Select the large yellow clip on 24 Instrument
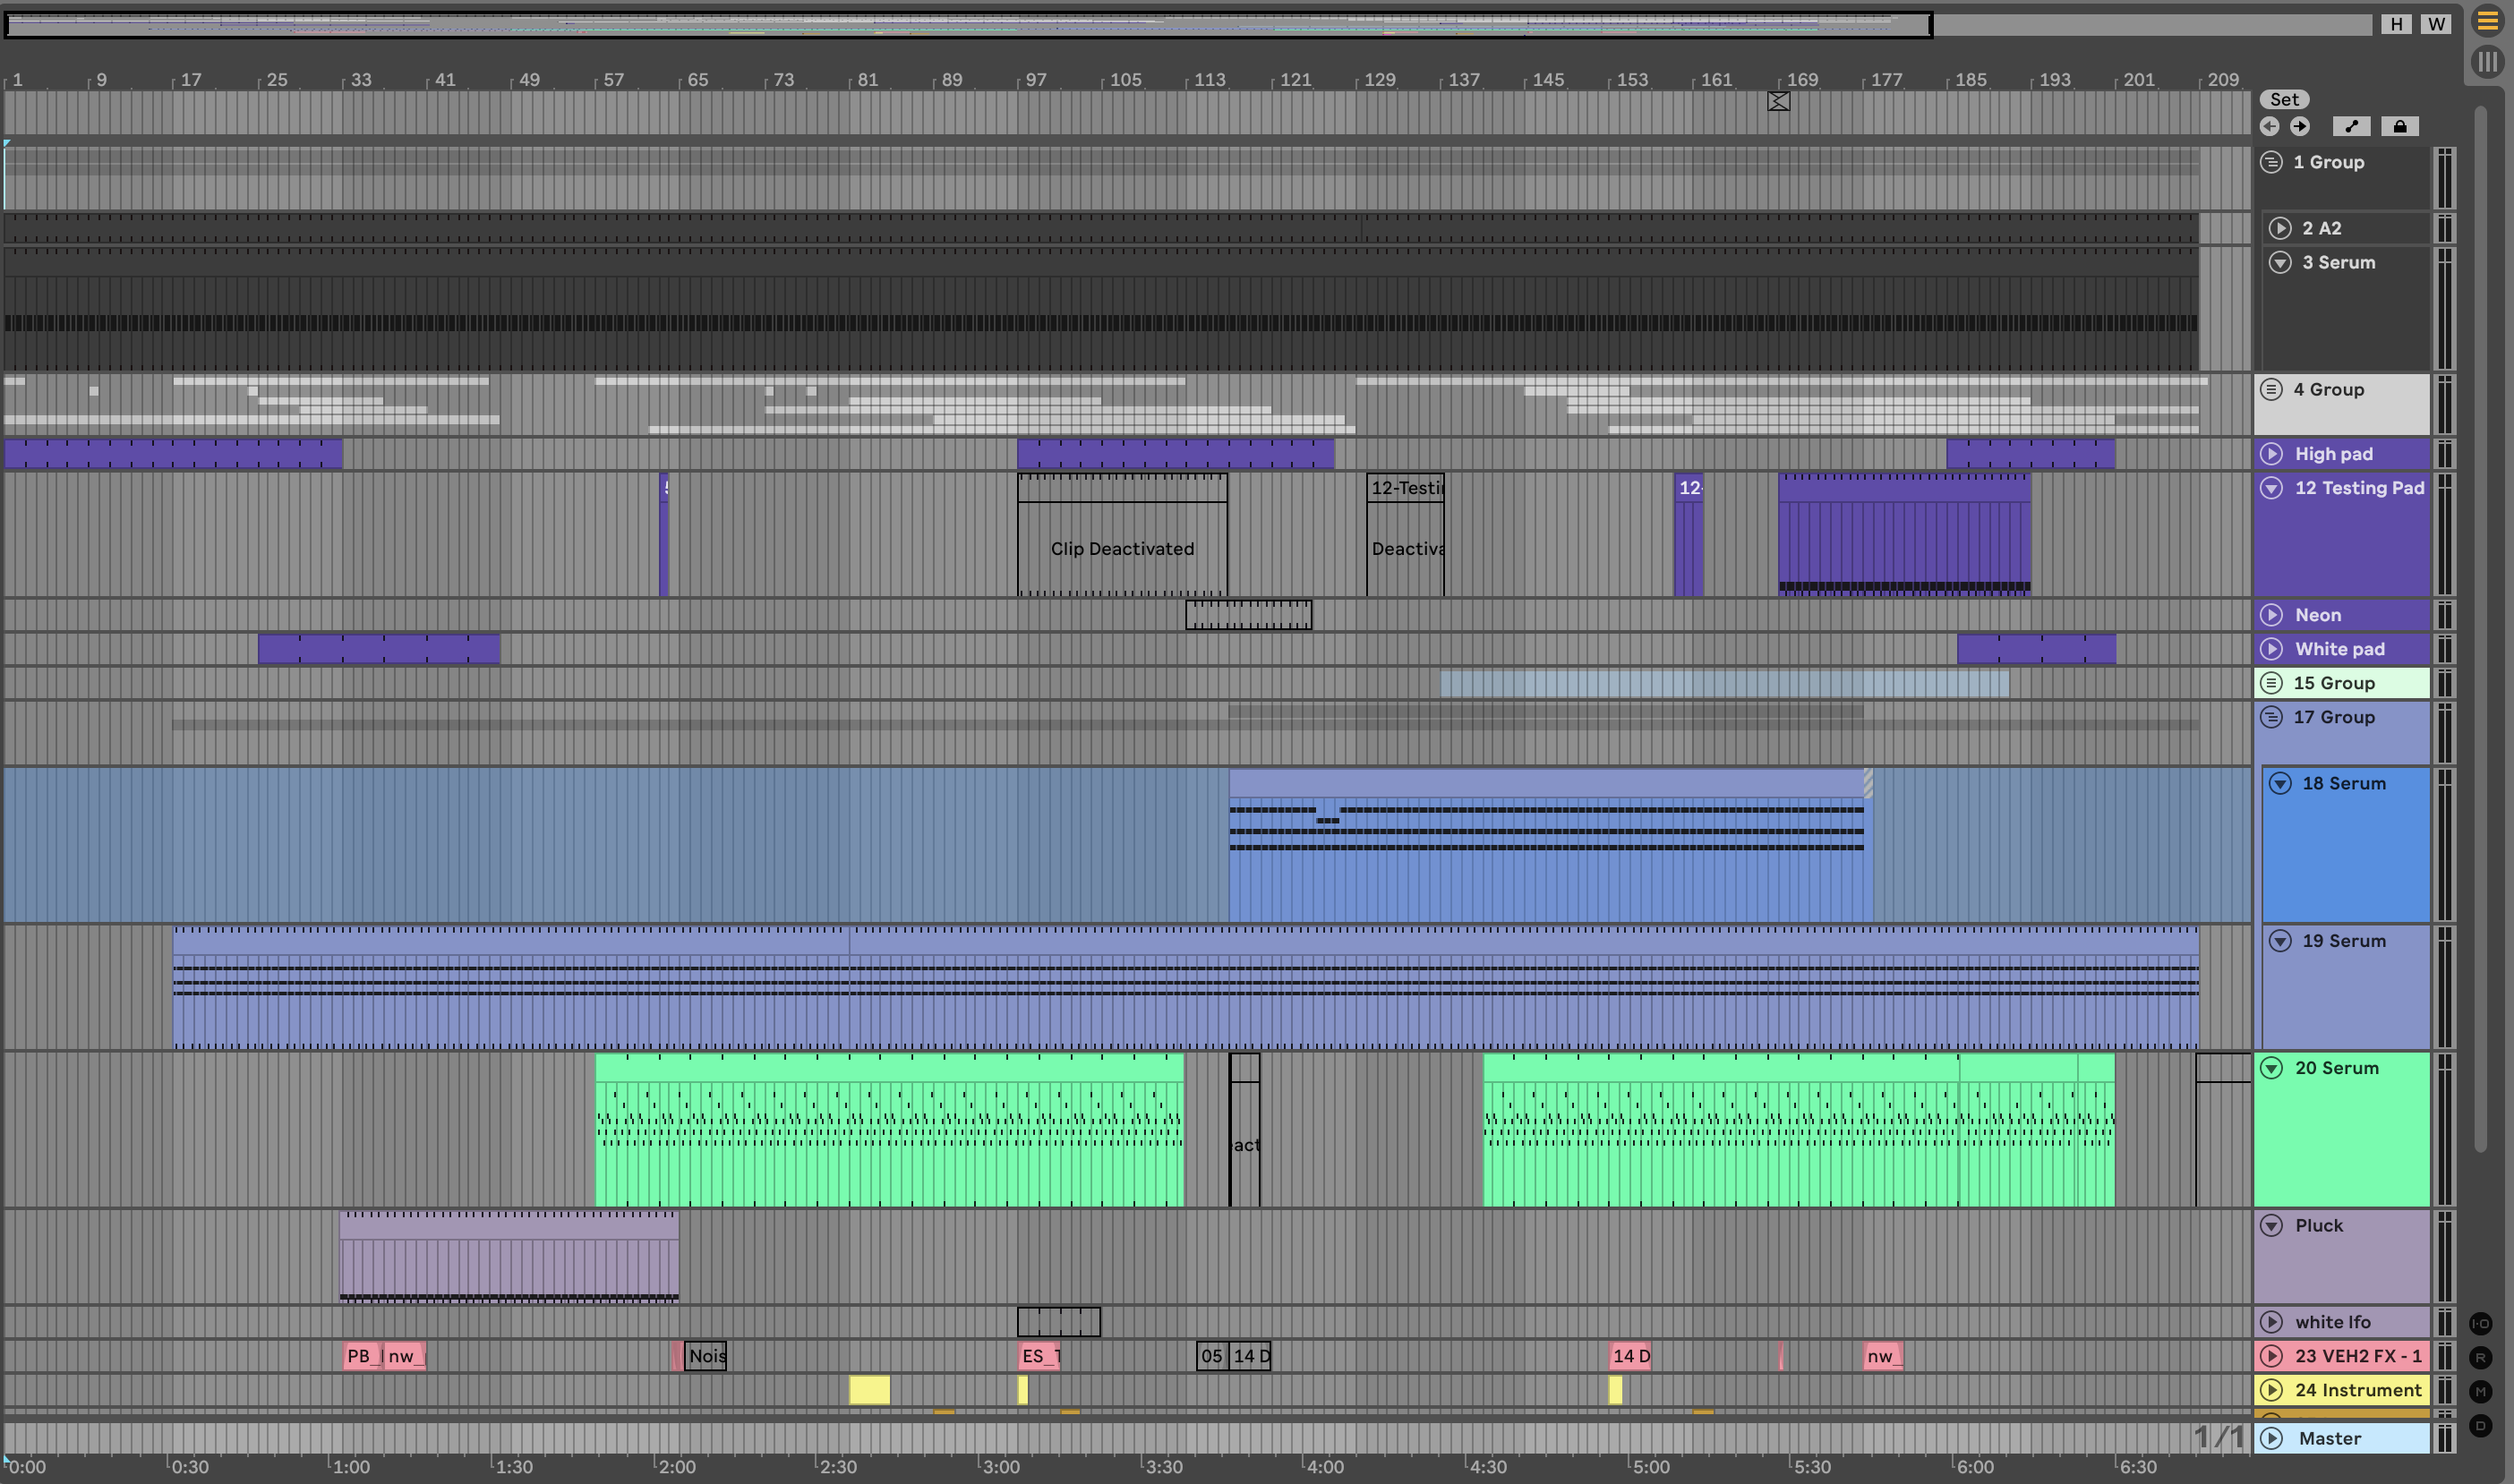The height and width of the screenshot is (1484, 2514). point(869,1390)
